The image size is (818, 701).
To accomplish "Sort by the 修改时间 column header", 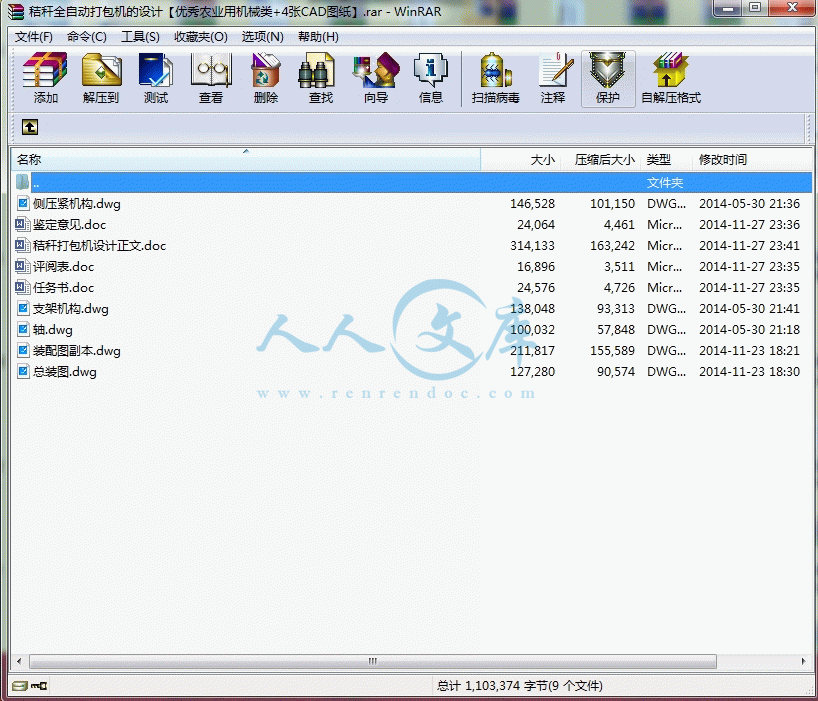I will click(x=752, y=160).
